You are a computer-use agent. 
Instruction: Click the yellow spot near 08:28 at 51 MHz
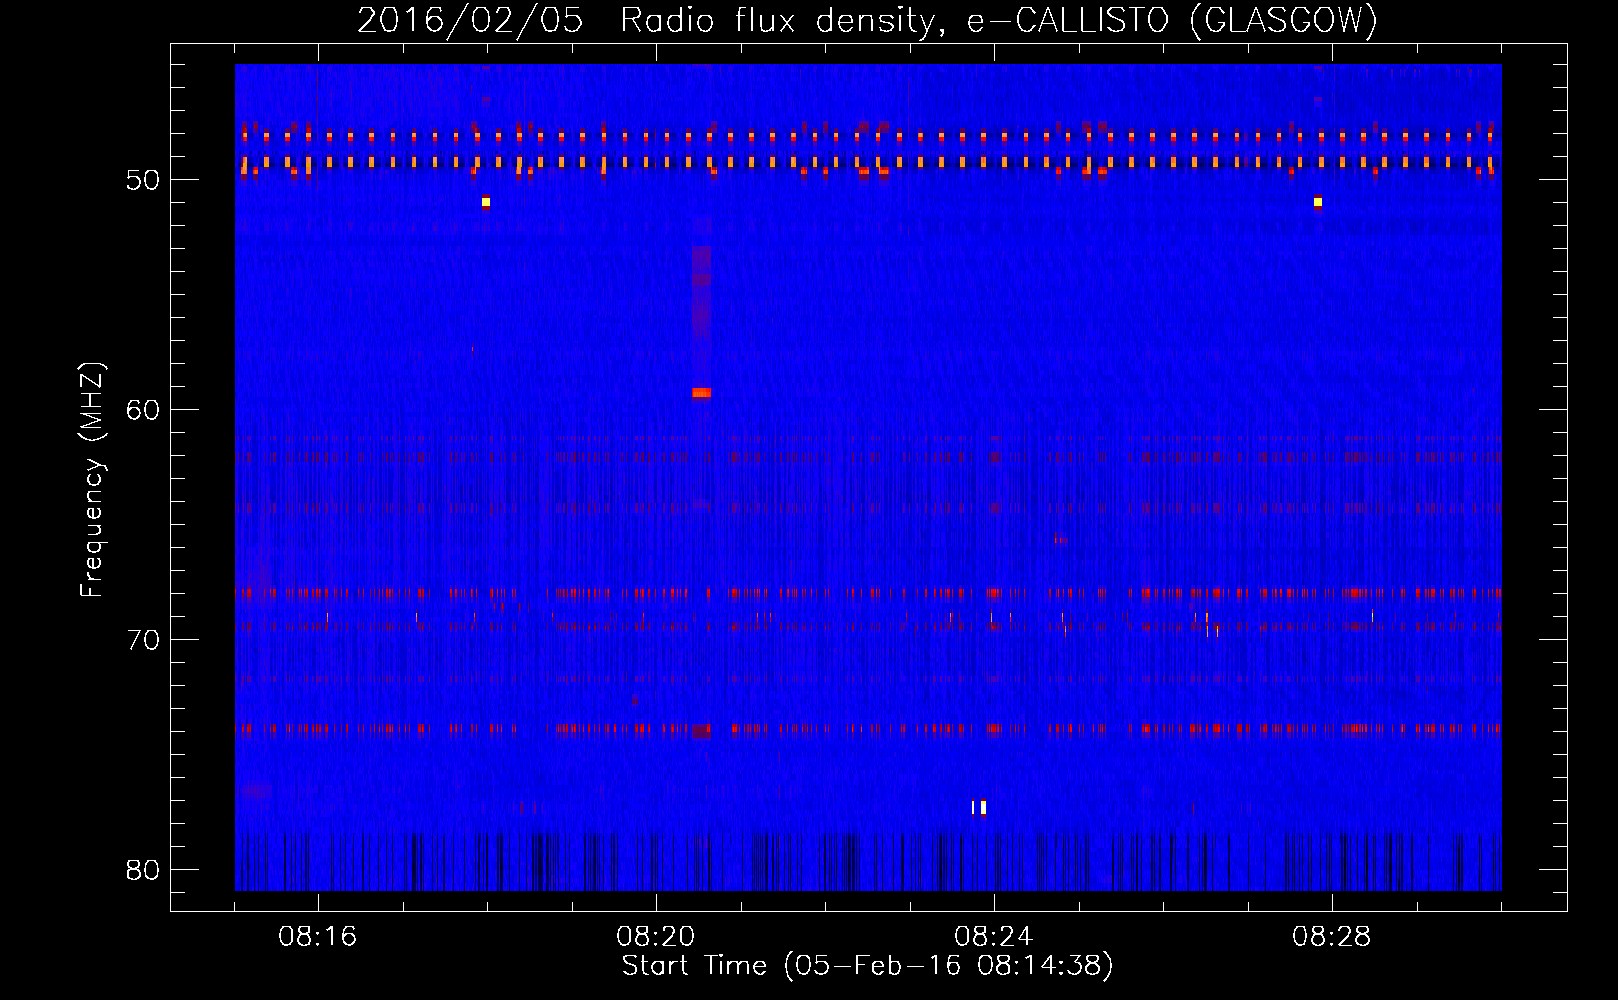[1318, 202]
